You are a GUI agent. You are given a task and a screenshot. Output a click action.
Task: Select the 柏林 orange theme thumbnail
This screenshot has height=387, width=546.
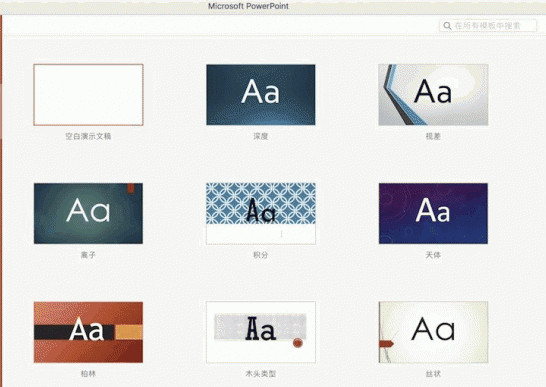[x=88, y=332]
